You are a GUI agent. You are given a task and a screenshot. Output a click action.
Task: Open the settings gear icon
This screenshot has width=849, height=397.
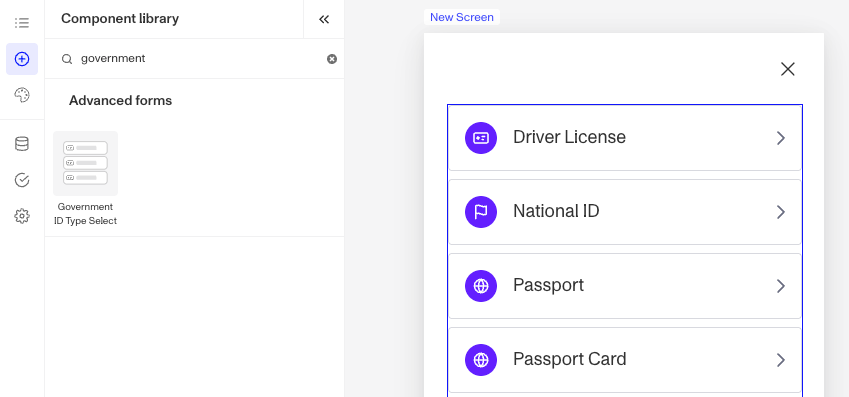(22, 217)
